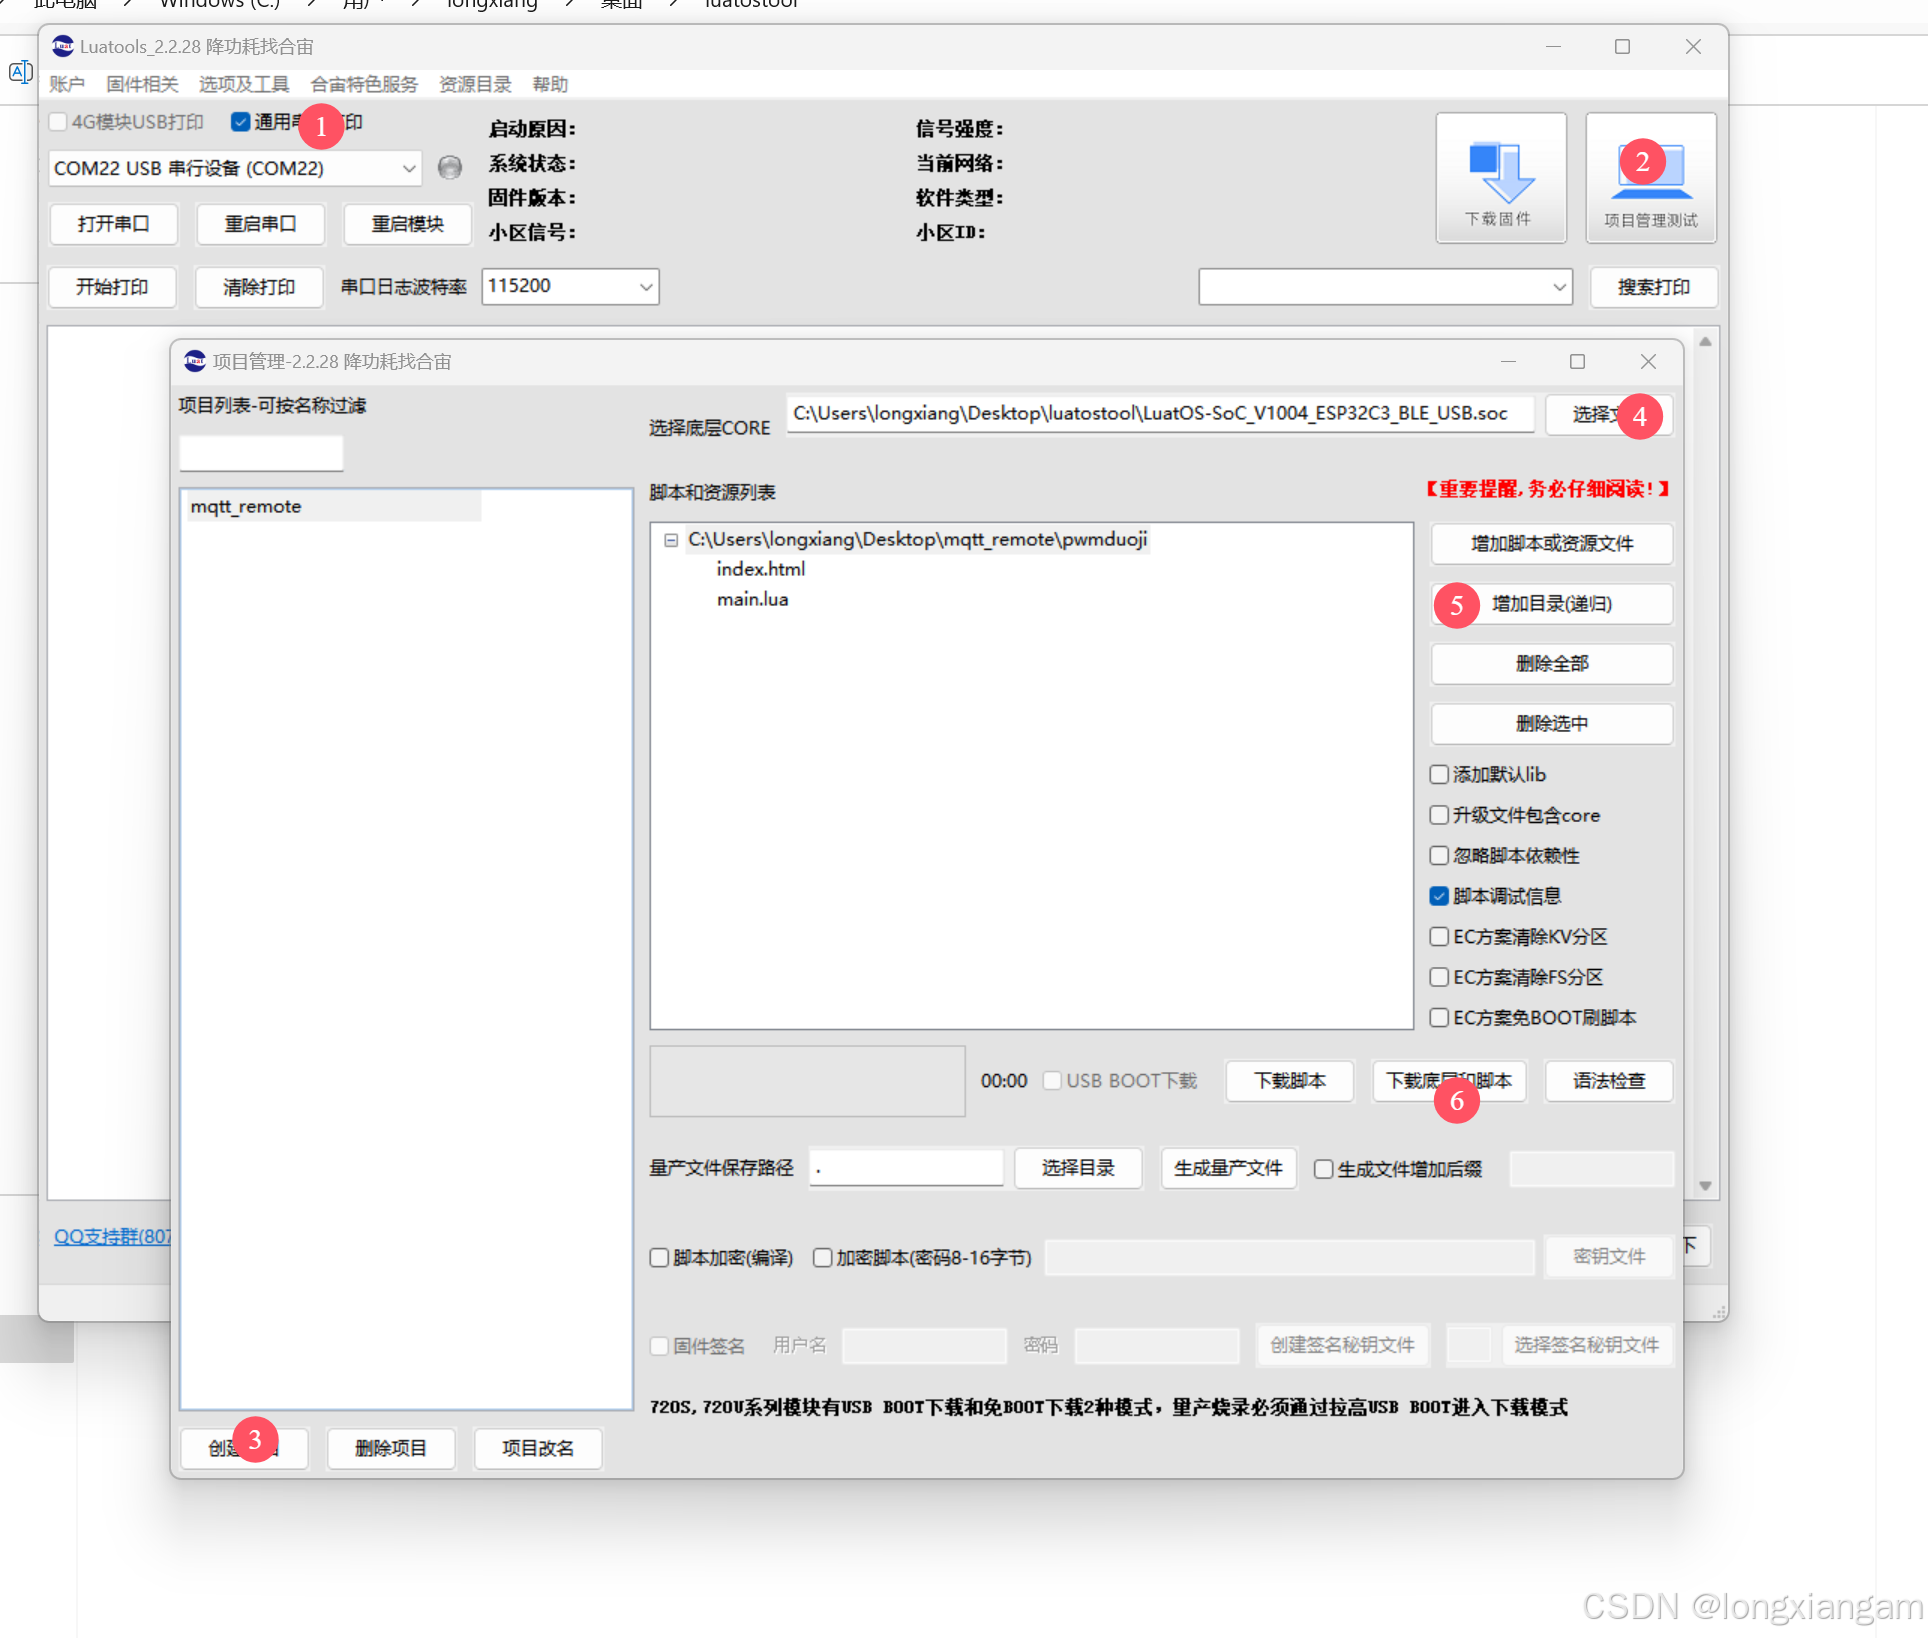Click project name filter input field
Image resolution: width=1928 pixels, height=1638 pixels.
(261, 453)
